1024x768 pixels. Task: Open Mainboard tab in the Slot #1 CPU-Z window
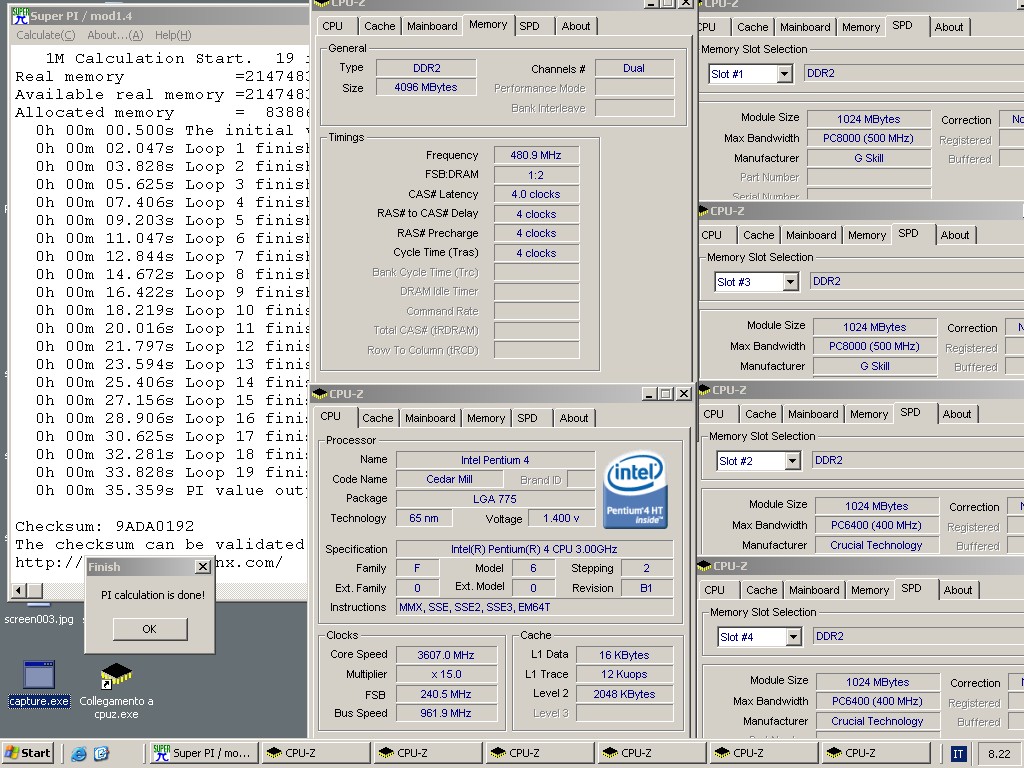tap(805, 27)
